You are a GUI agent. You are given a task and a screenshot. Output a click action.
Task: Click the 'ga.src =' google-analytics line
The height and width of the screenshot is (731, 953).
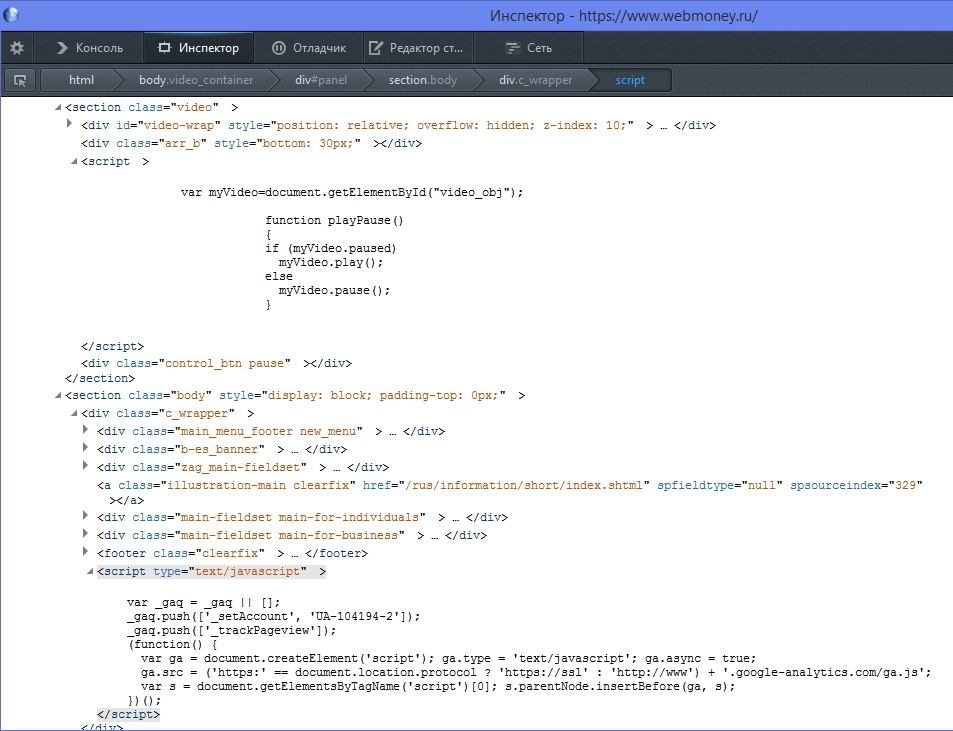(x=536, y=673)
